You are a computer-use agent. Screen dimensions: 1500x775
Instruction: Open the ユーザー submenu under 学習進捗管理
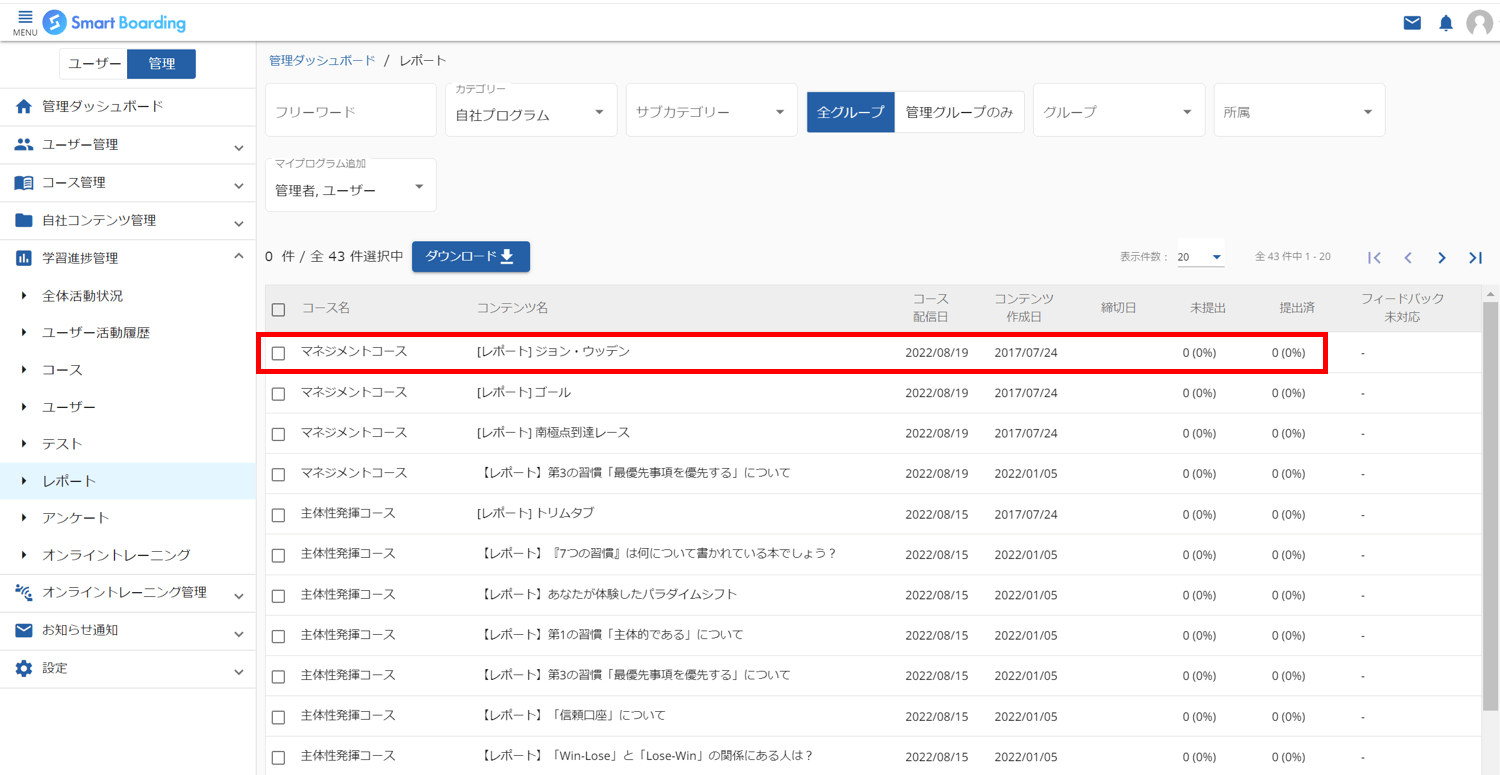(x=69, y=407)
